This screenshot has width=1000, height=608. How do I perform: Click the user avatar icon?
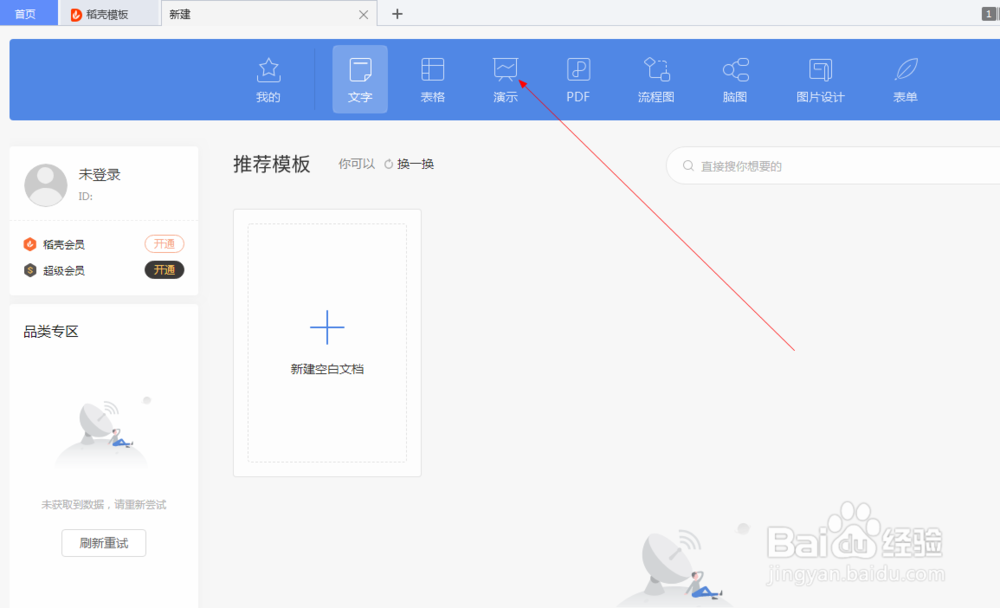46,185
